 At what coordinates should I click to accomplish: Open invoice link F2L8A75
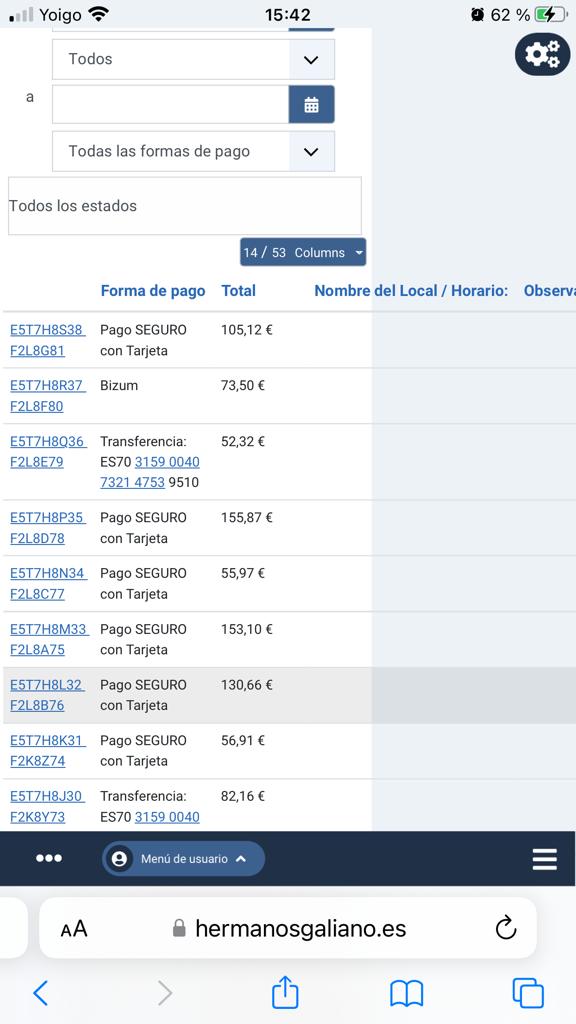37,650
